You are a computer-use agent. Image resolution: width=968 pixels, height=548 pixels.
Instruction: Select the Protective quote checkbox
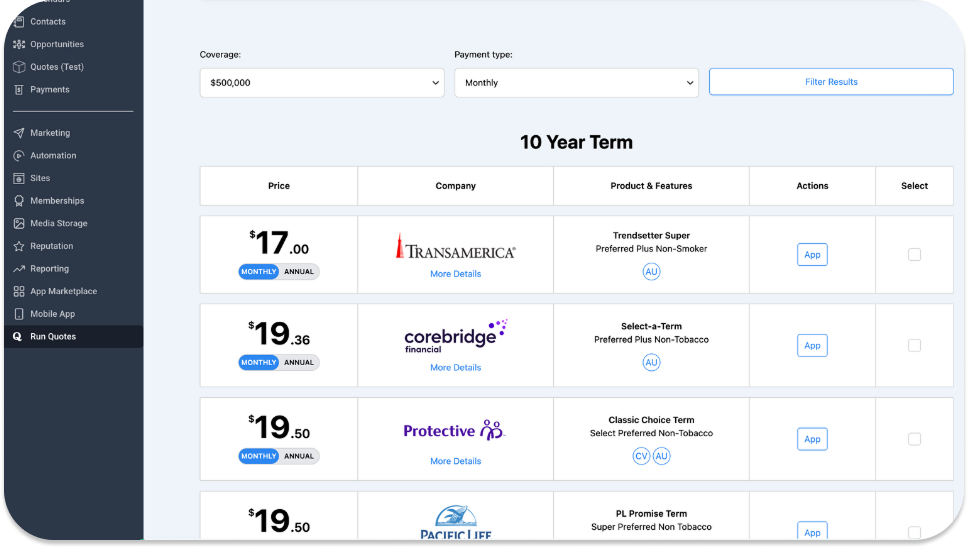click(x=914, y=439)
